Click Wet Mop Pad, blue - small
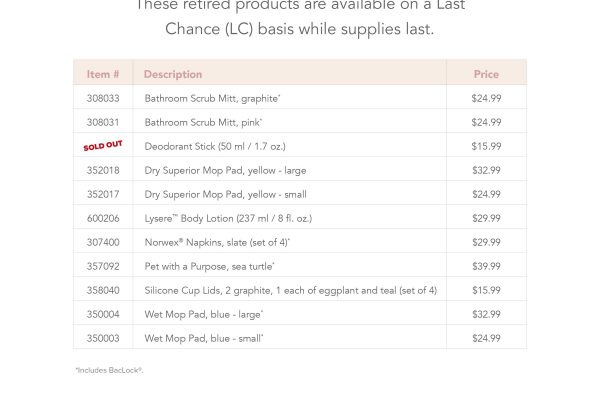 pyautogui.click(x=204, y=338)
